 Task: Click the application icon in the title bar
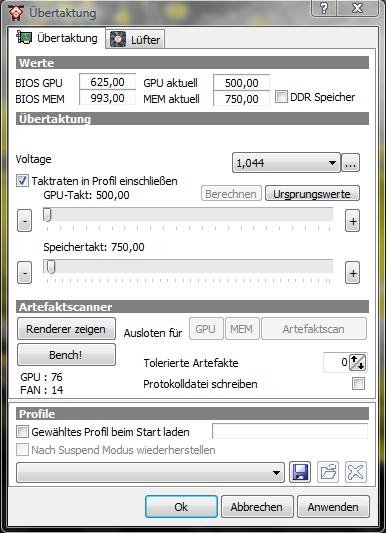[16, 13]
